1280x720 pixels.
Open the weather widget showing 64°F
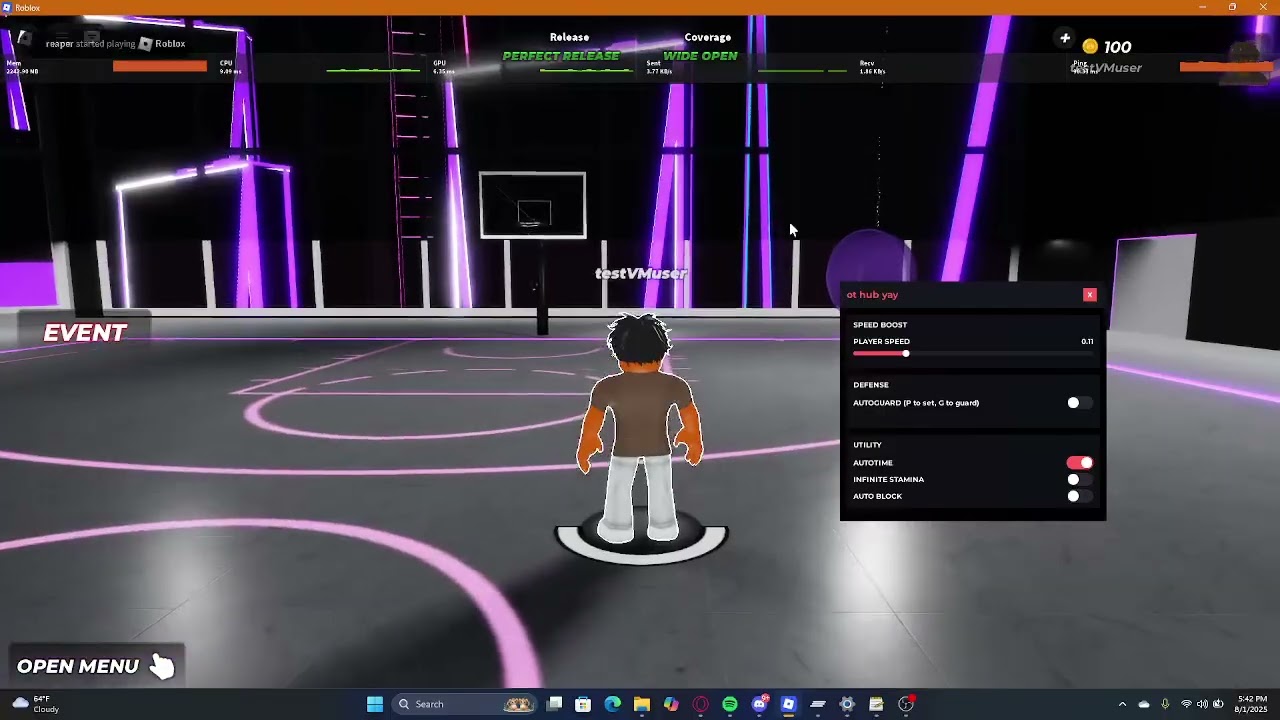click(x=36, y=704)
